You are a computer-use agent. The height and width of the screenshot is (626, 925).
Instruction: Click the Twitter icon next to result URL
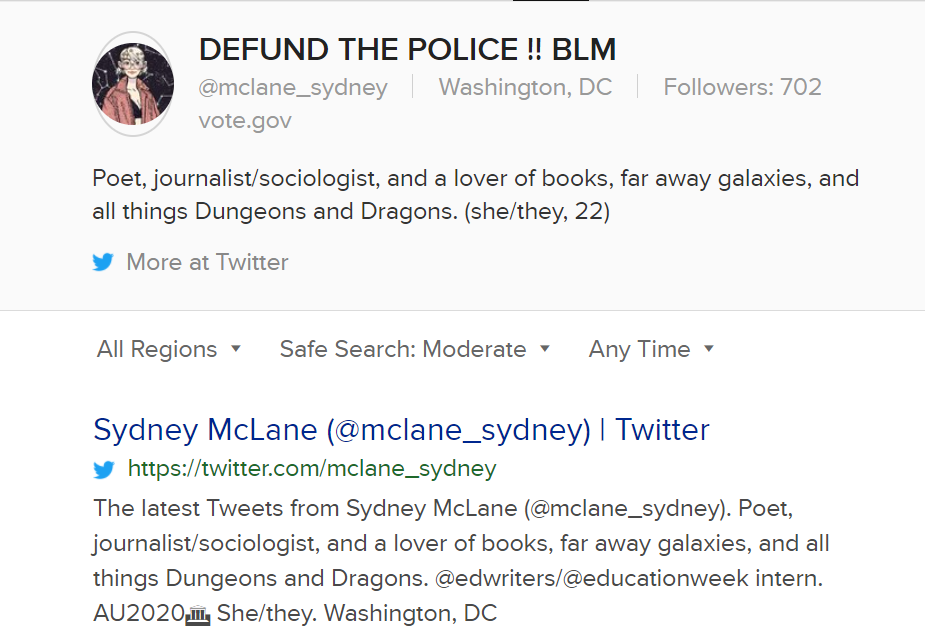(x=104, y=470)
